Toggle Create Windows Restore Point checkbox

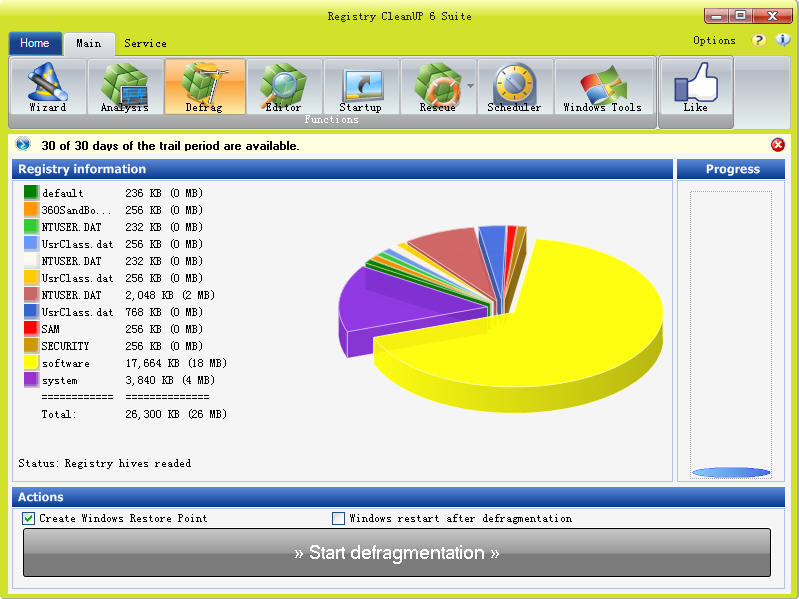tap(29, 519)
